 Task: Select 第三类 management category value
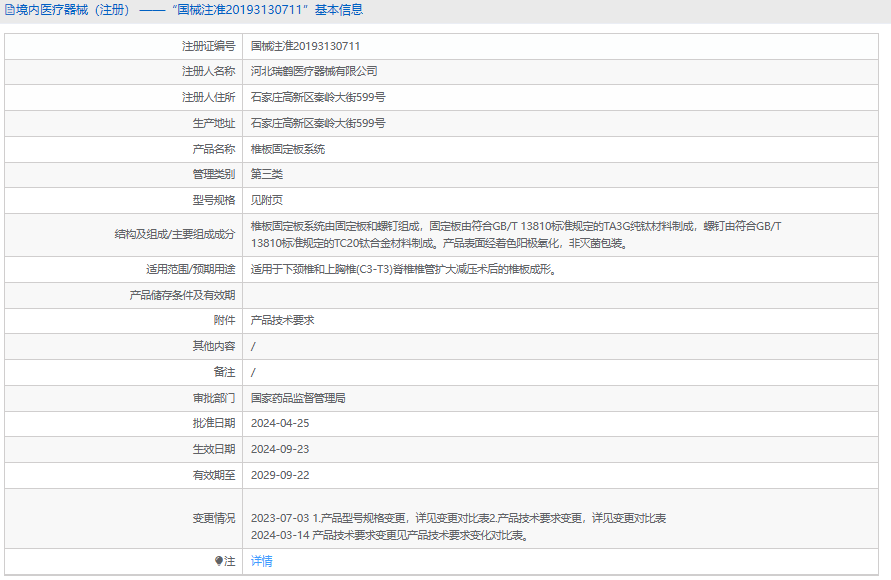(x=267, y=174)
